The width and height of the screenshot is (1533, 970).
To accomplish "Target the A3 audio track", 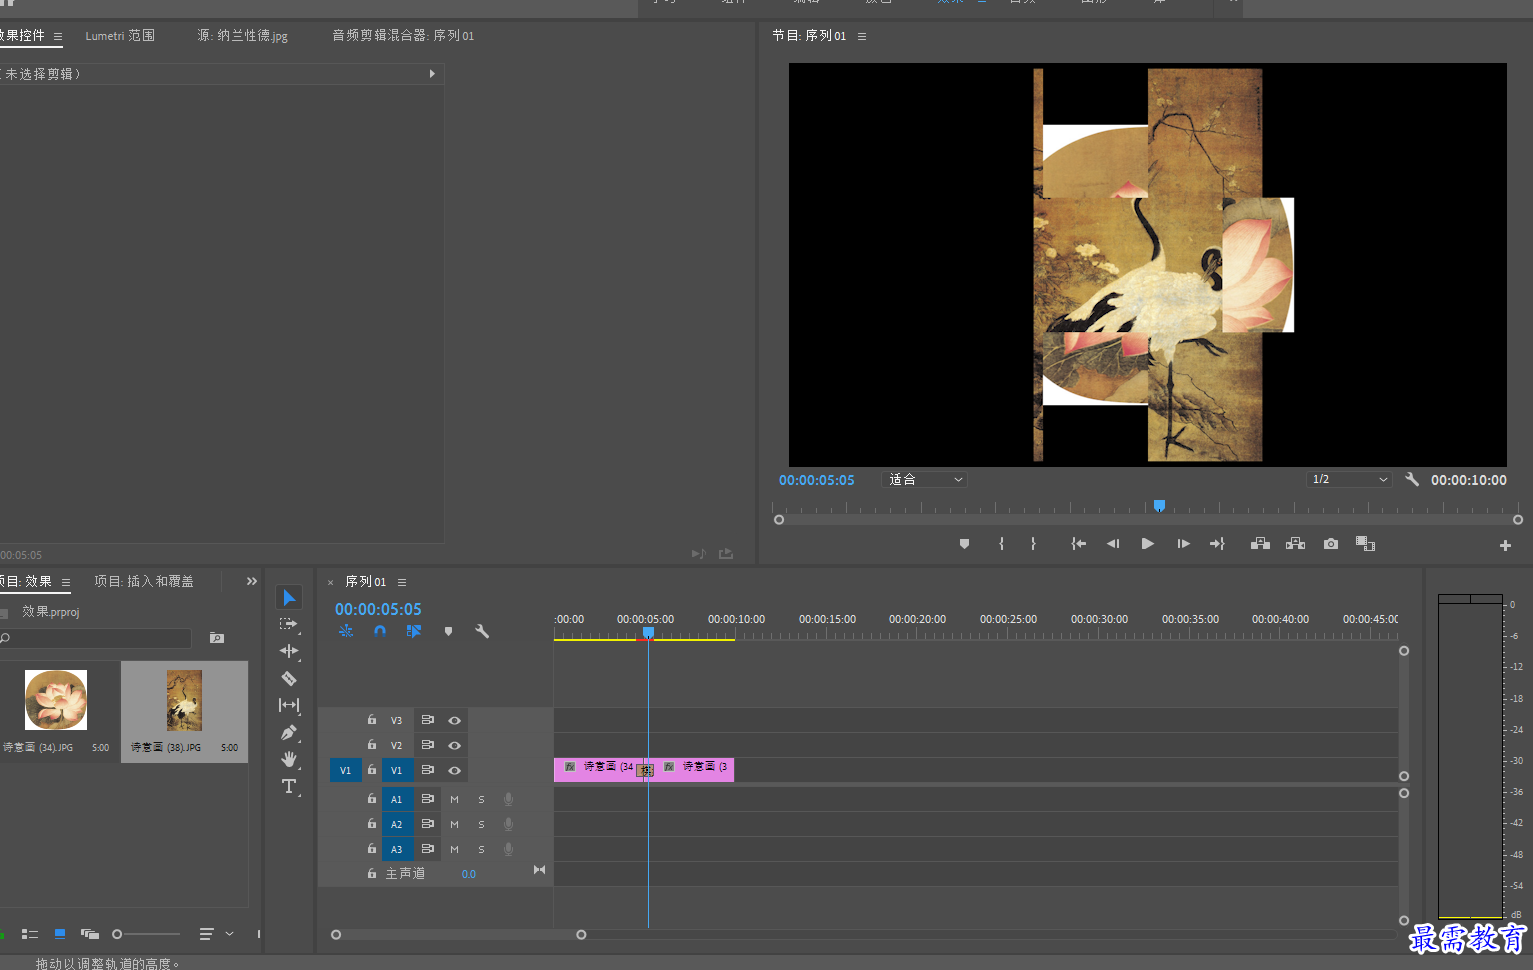I will pyautogui.click(x=396, y=849).
